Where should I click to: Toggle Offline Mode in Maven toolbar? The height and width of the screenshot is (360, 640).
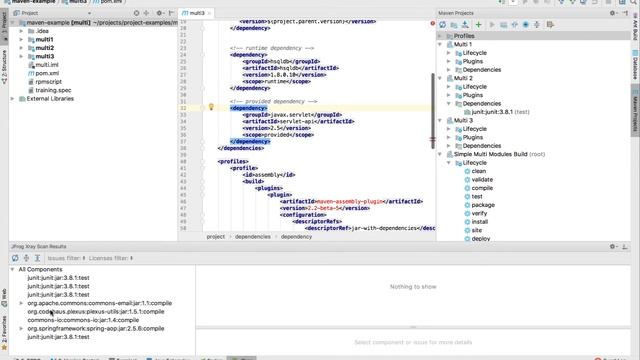pos(515,25)
